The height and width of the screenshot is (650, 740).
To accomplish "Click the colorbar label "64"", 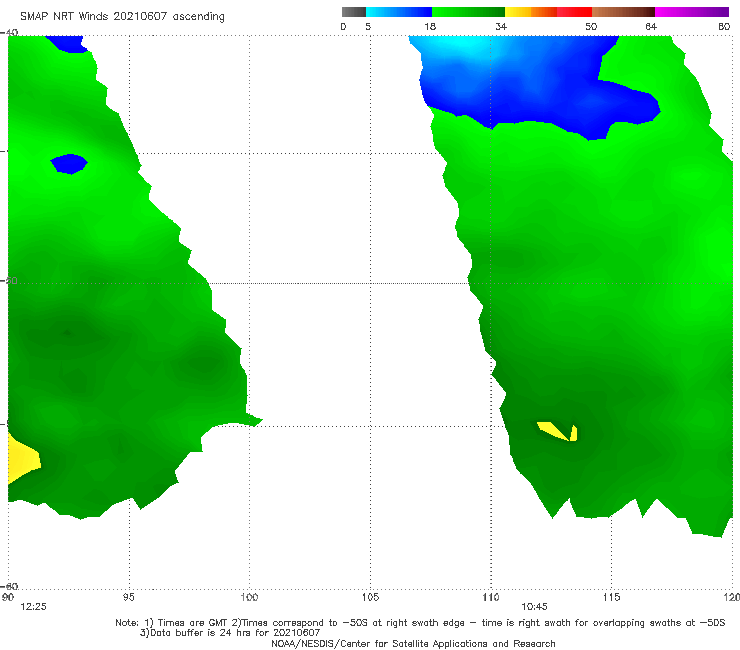I will pyautogui.click(x=651, y=26).
